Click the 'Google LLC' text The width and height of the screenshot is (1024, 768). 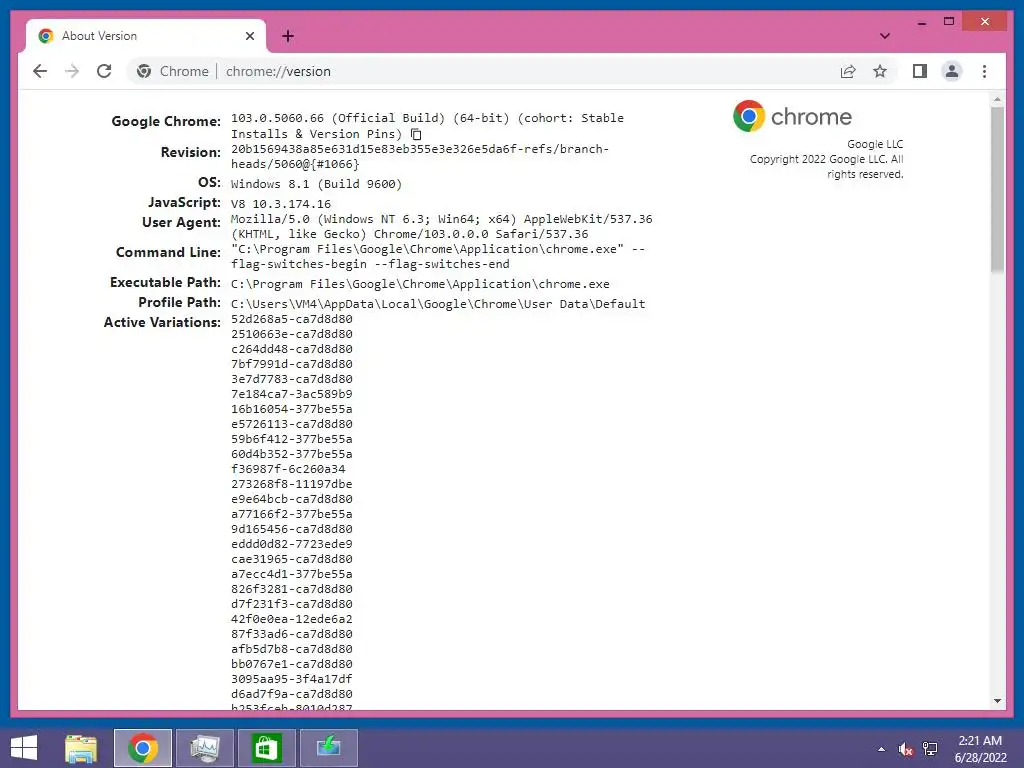coord(875,144)
